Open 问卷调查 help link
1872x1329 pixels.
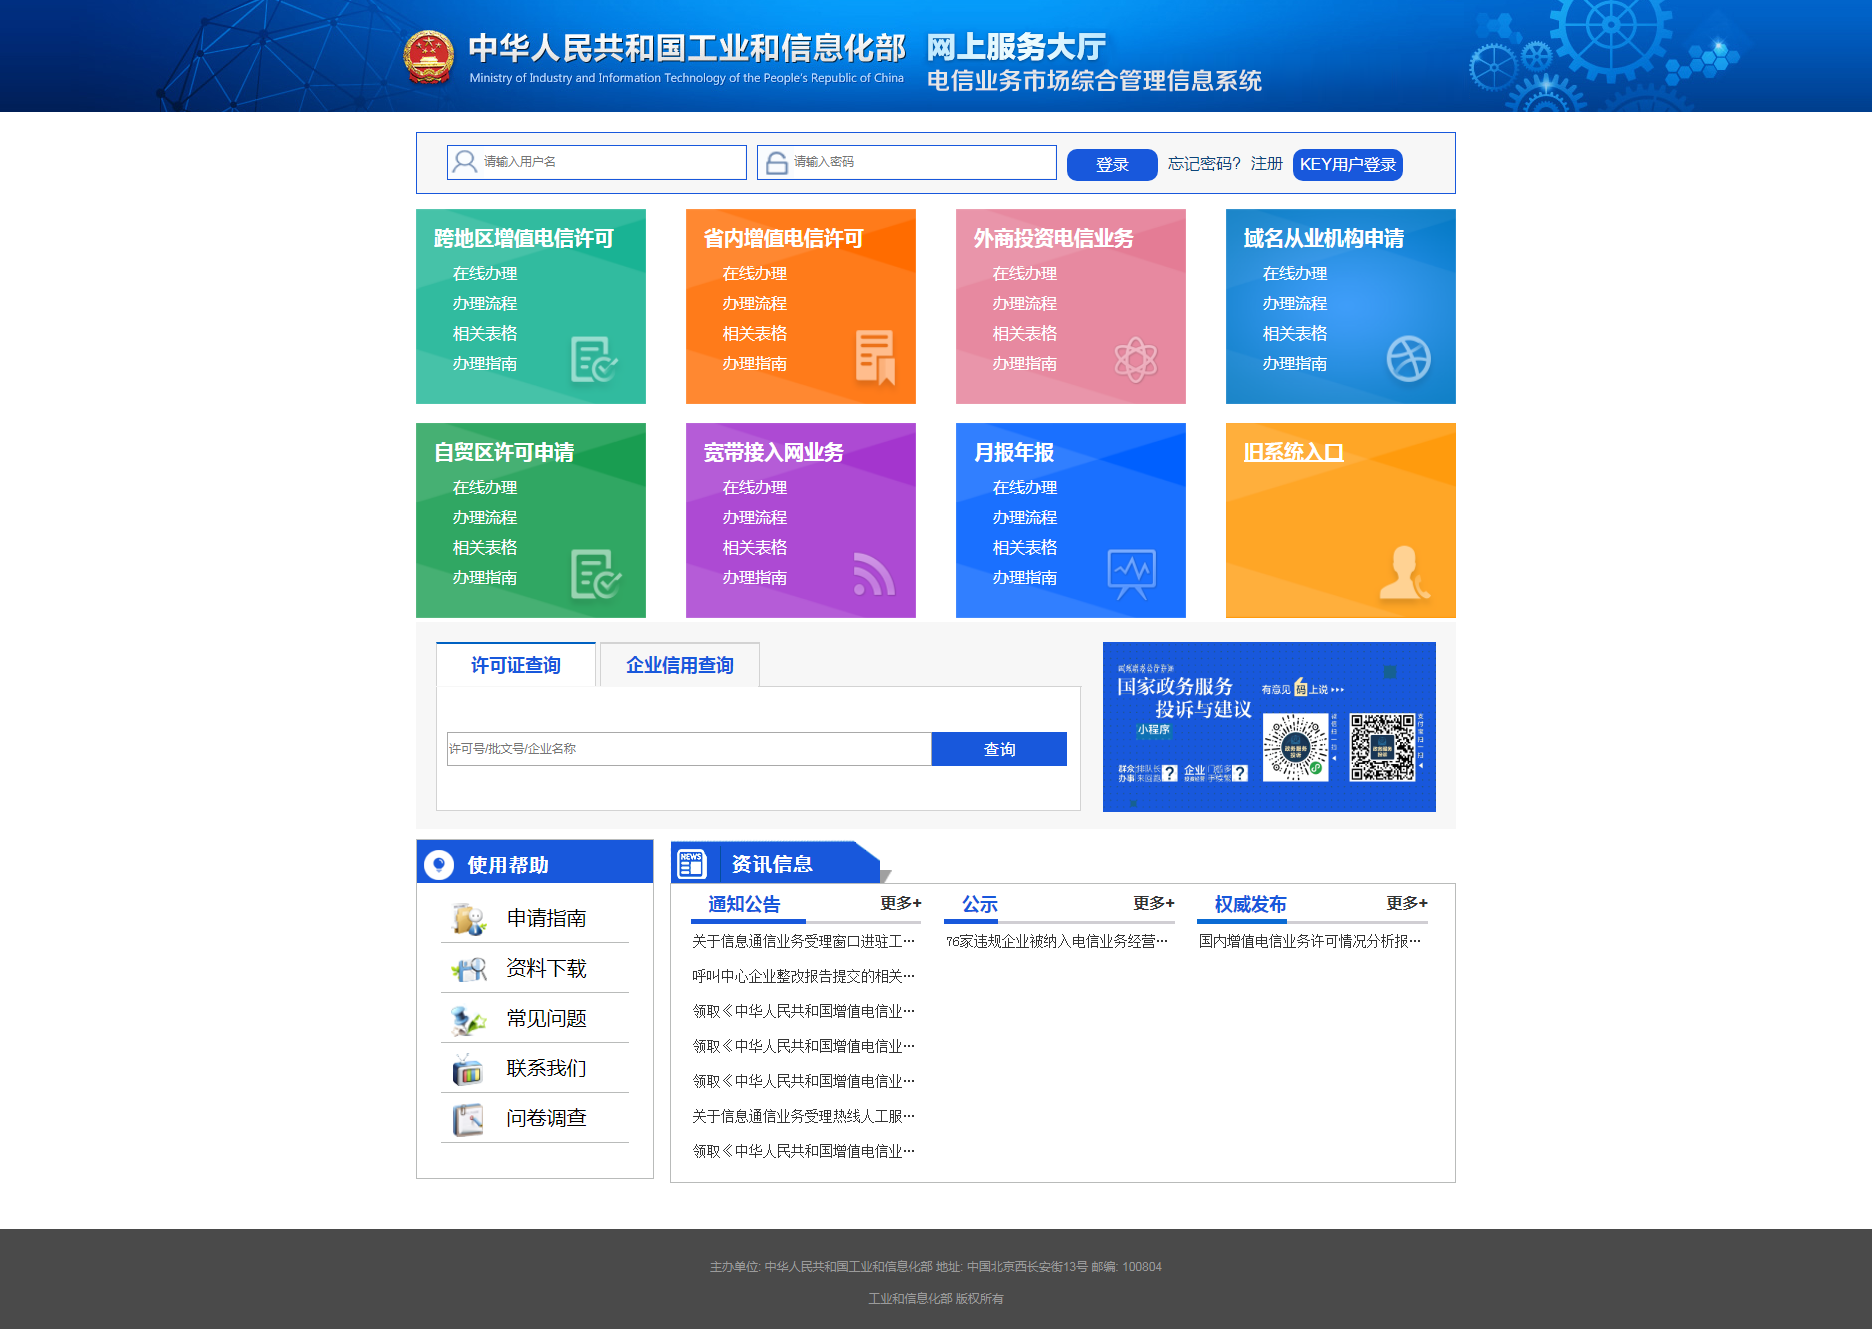546,1118
